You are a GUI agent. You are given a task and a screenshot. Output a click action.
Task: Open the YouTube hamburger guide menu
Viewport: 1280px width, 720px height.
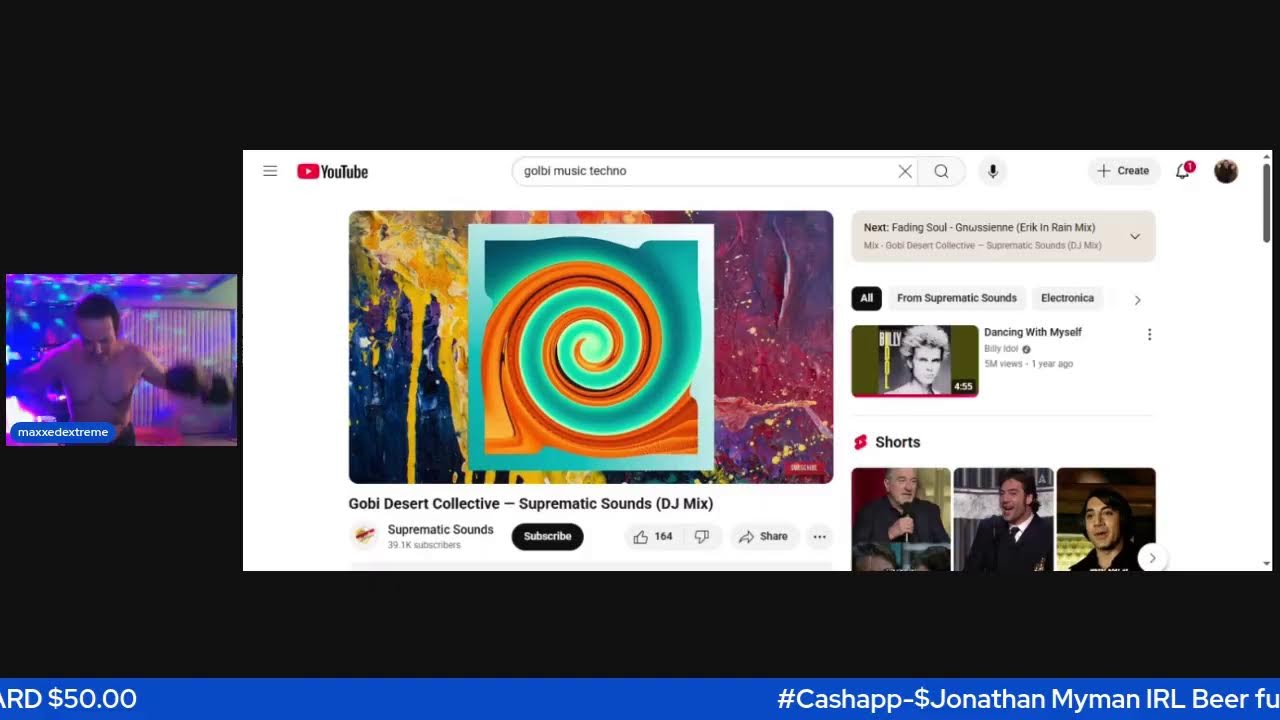point(270,171)
